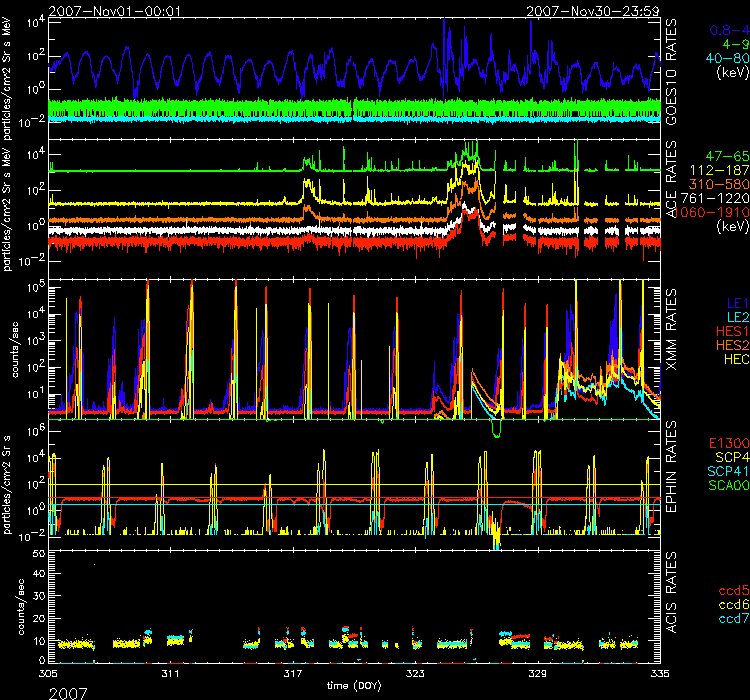
Task: Click the time (DOY) axis label
Action: pos(354,686)
